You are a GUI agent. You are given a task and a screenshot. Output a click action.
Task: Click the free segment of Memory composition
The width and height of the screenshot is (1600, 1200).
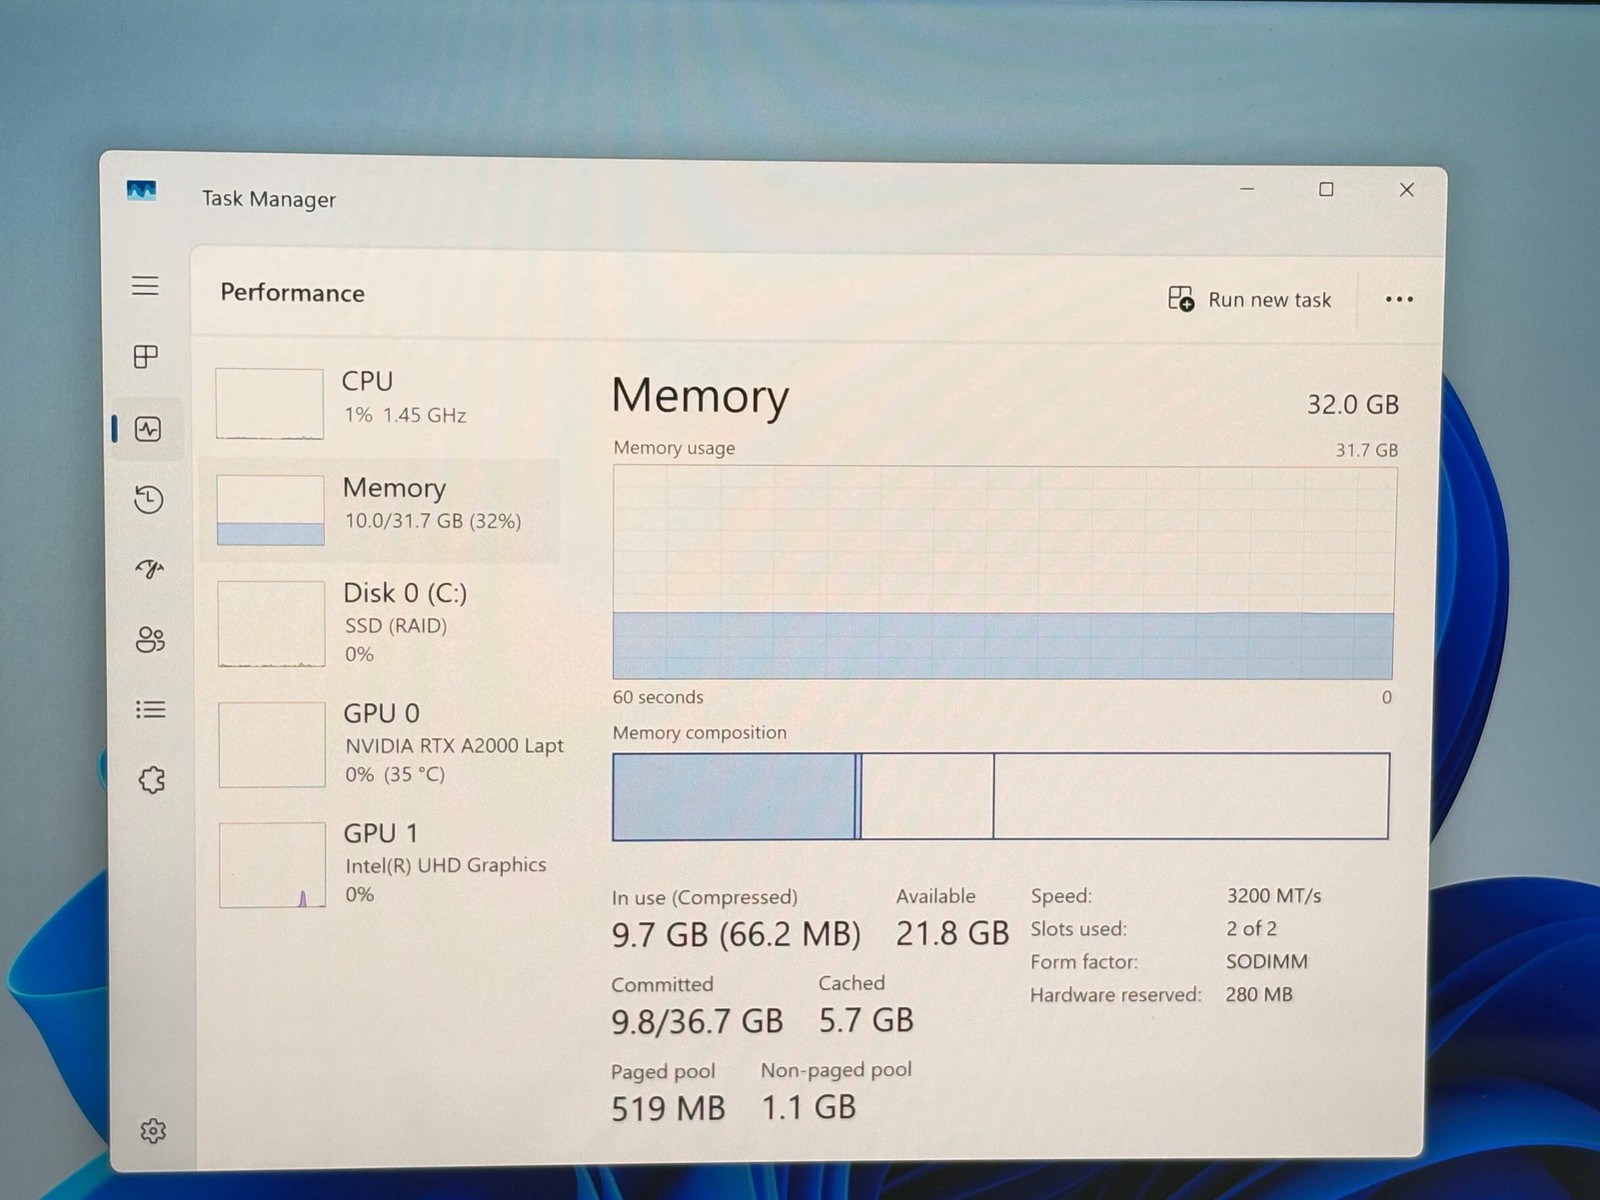click(1191, 796)
